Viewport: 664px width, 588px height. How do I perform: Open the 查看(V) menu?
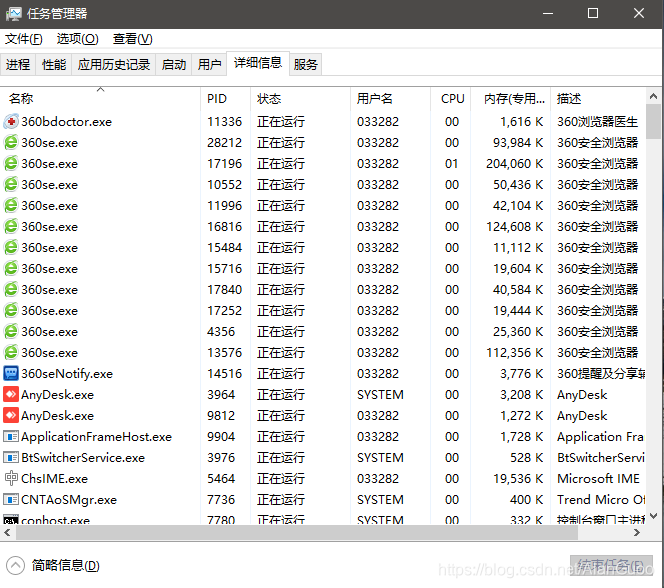click(x=133, y=39)
